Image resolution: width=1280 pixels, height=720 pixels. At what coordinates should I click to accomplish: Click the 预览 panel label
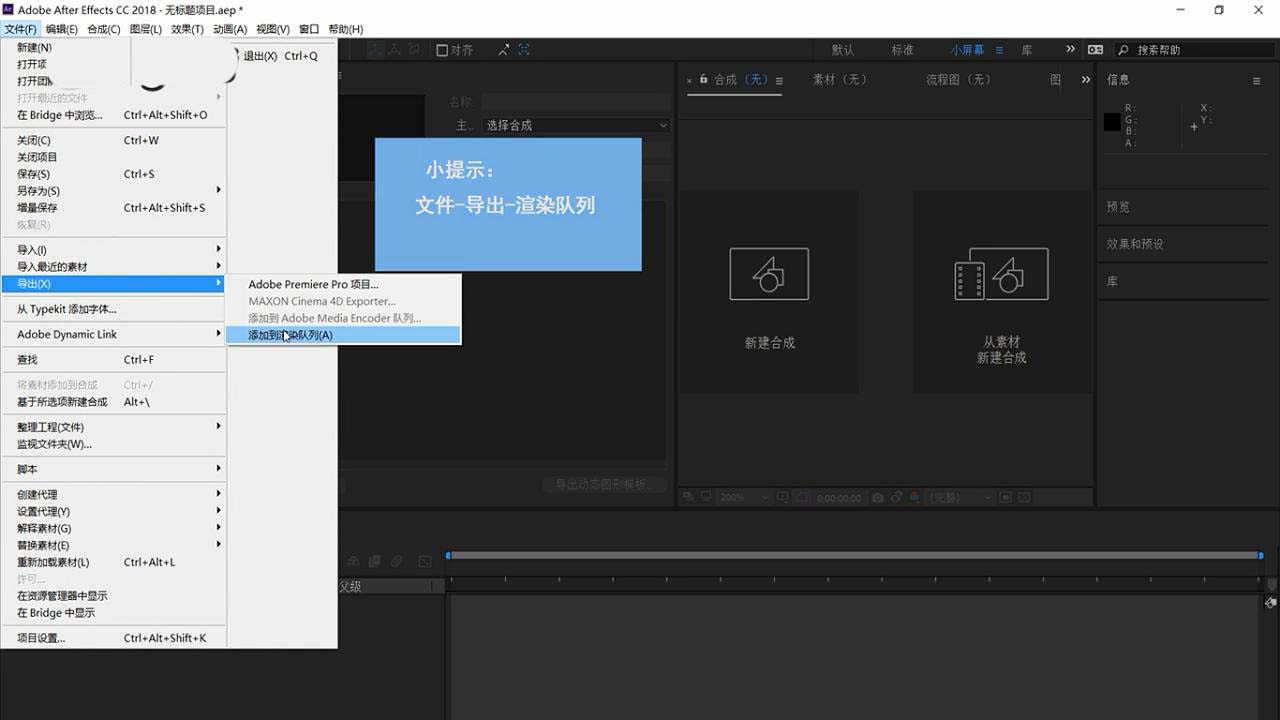(1117, 207)
